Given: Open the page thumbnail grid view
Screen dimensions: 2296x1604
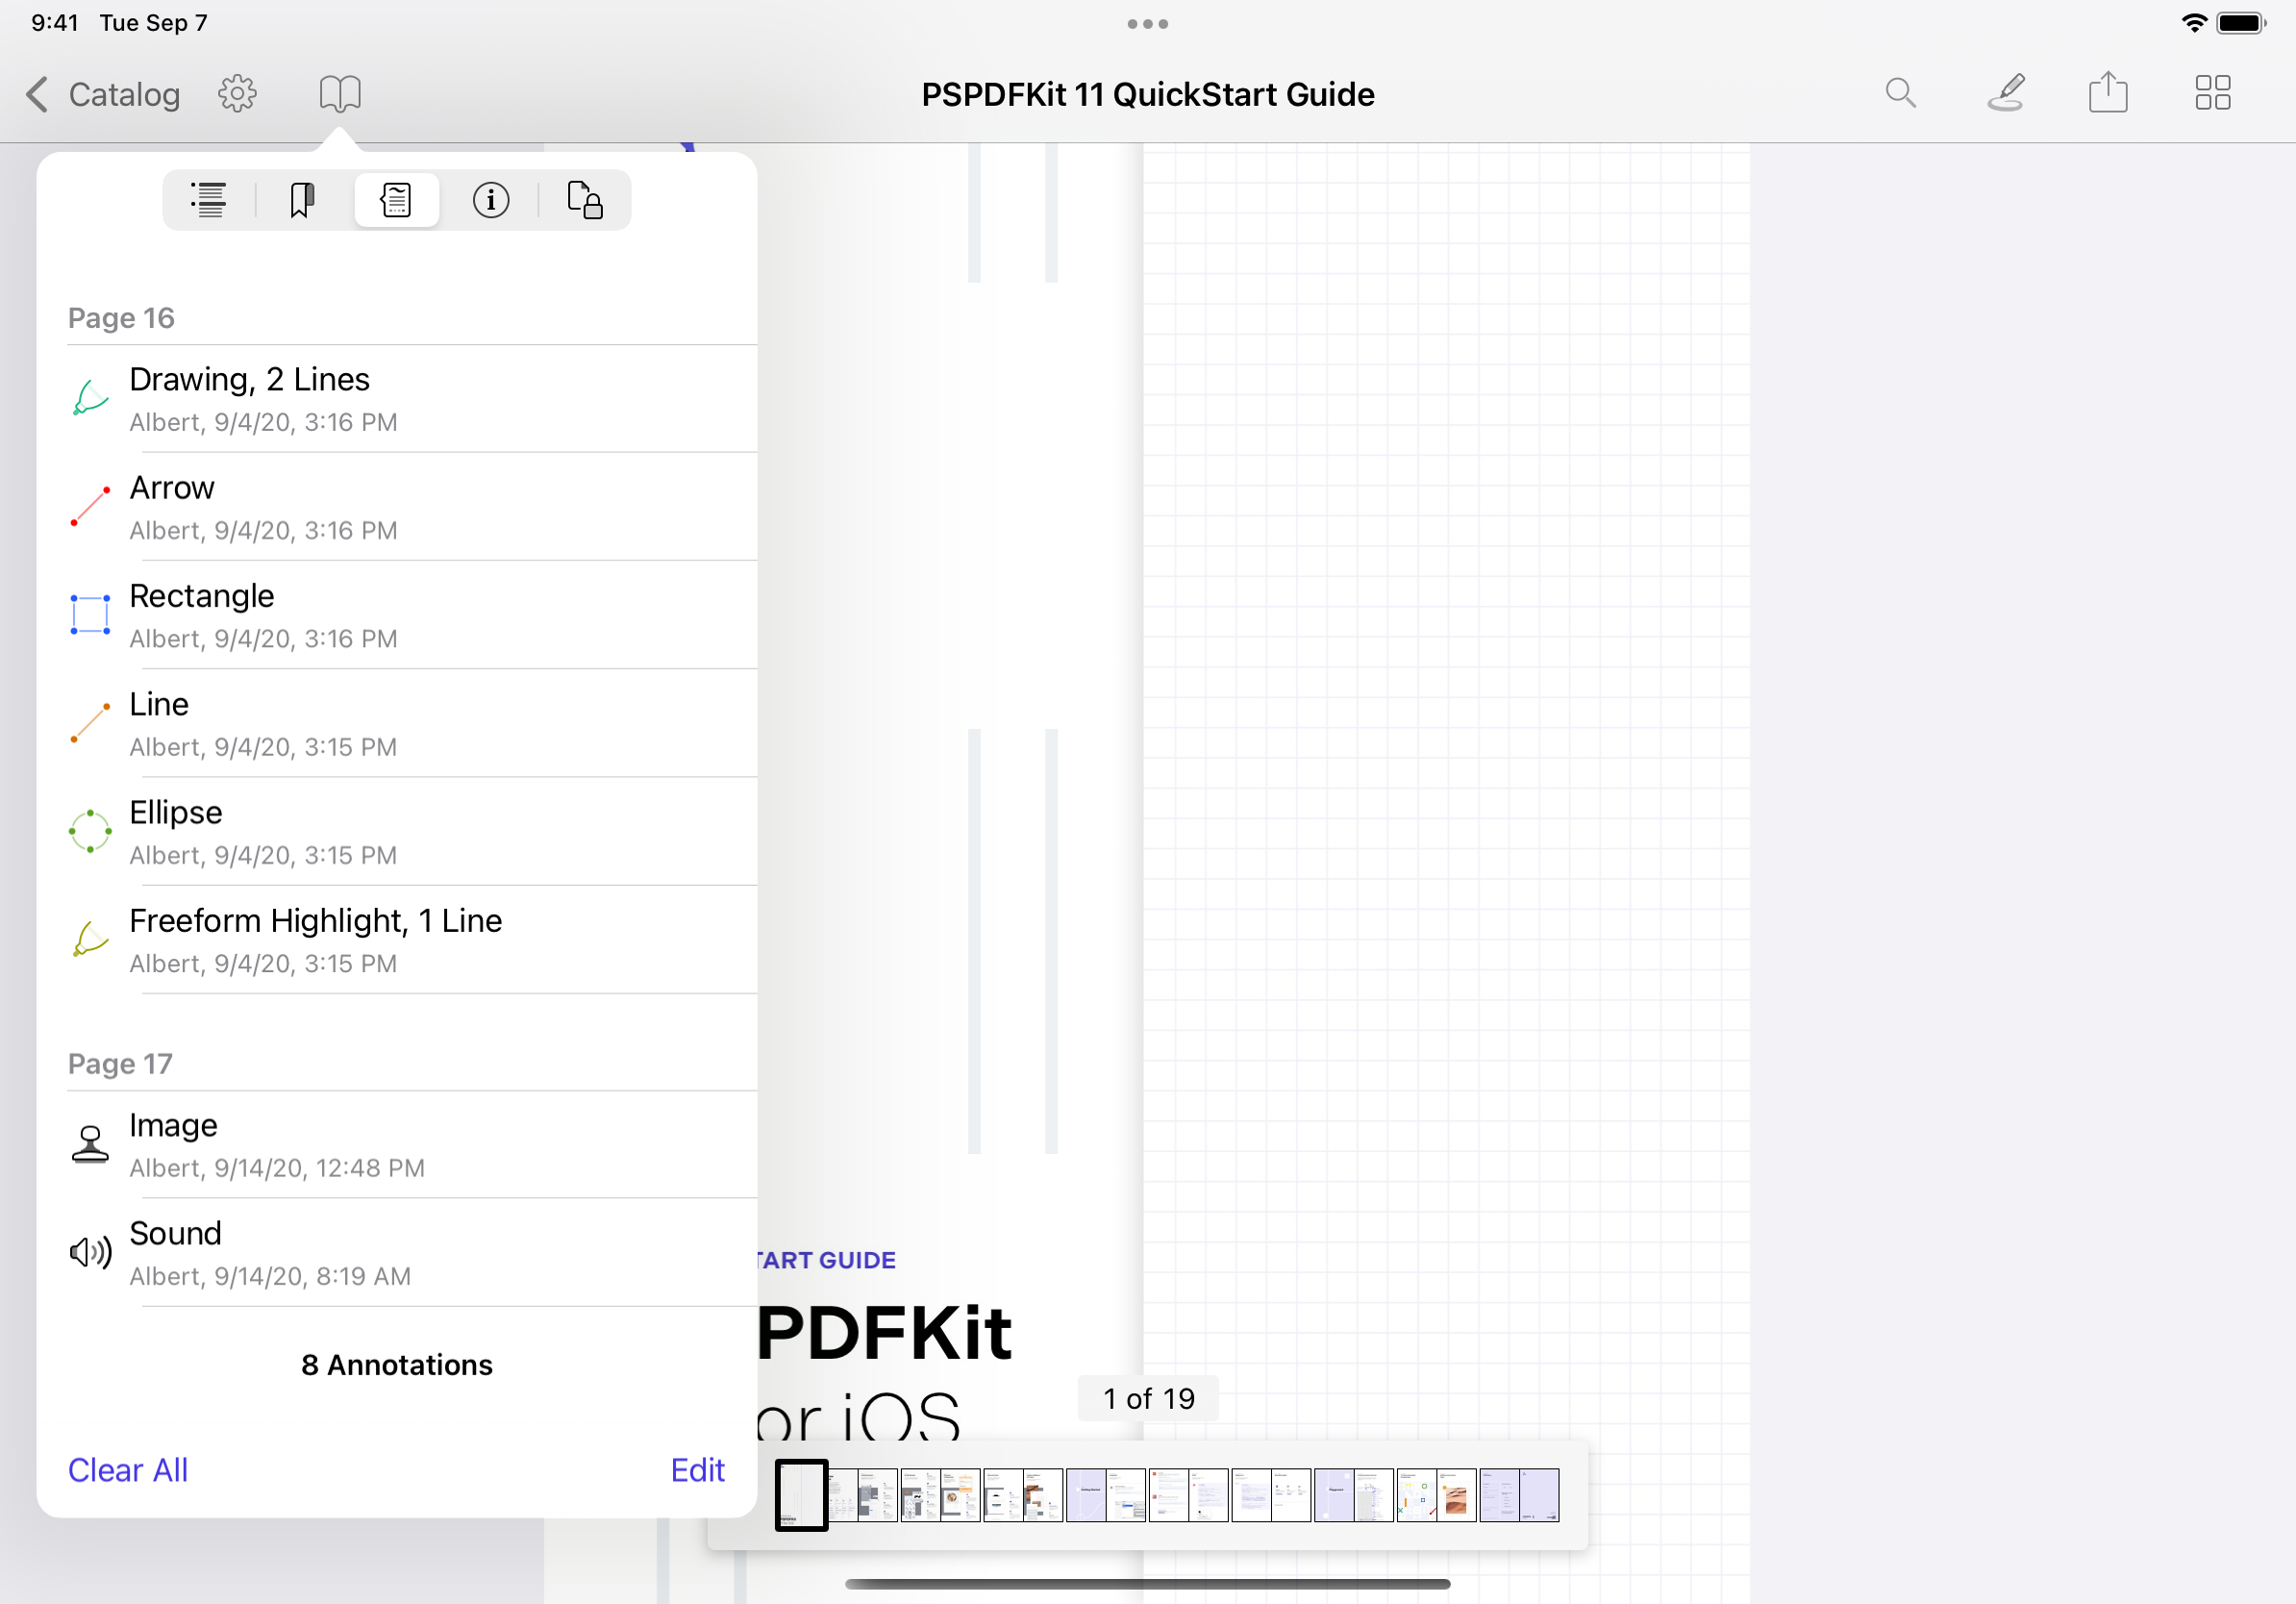Looking at the screenshot, I should click(2212, 93).
